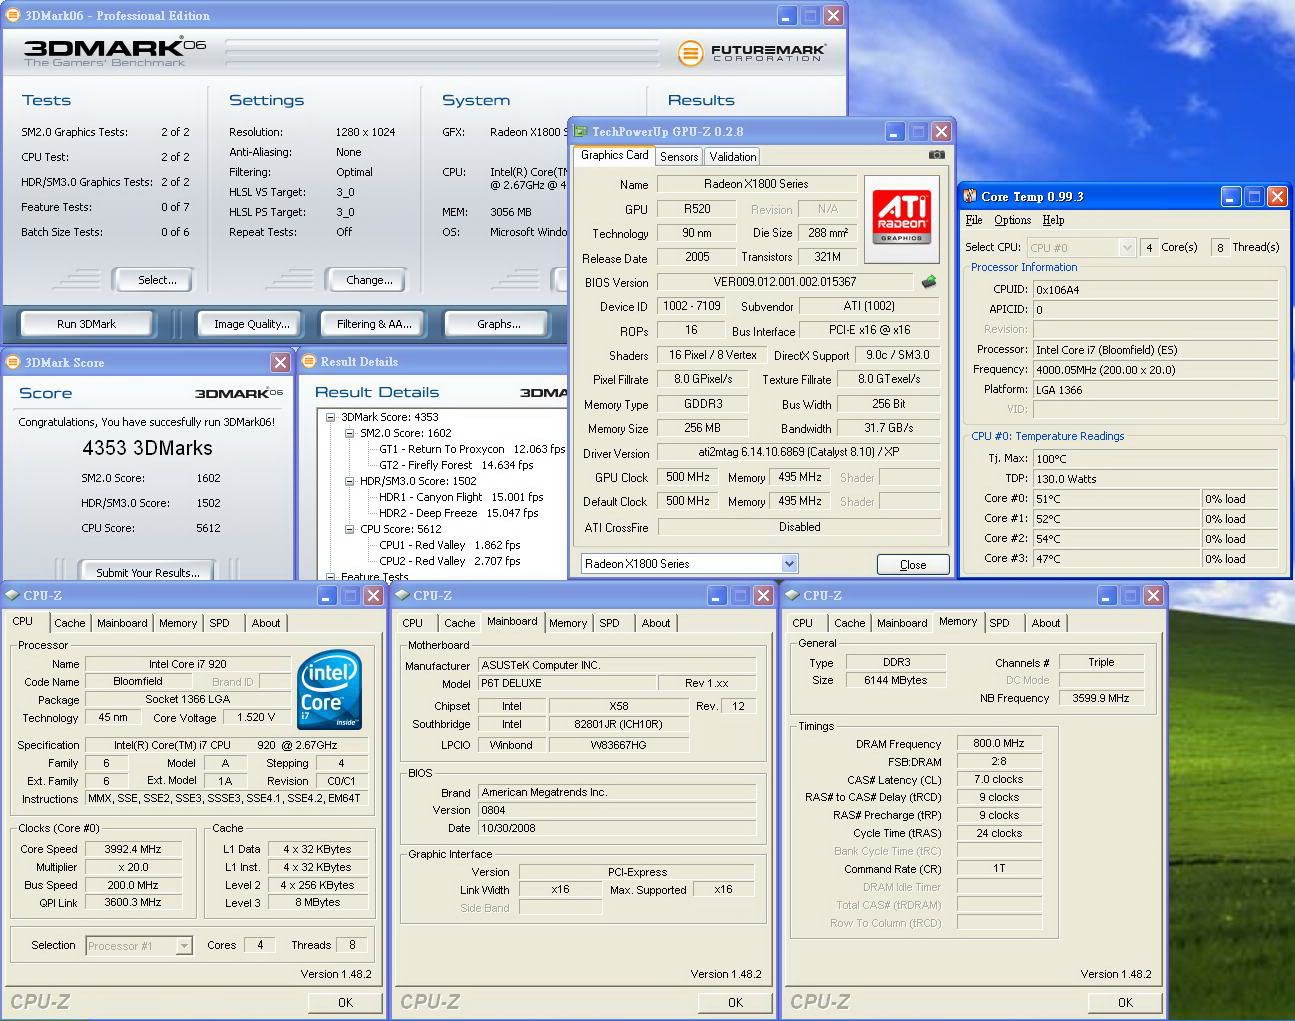Click the Run 3DMark button
1295x1021 pixels.
(86, 324)
